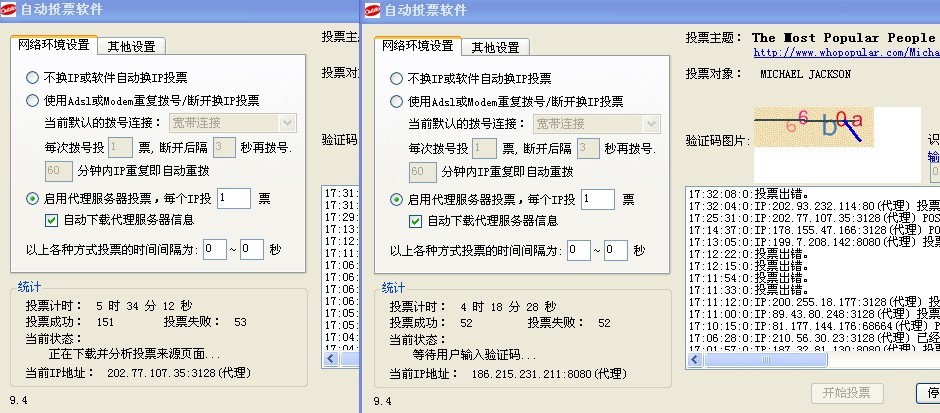Select 不换IP或软件自动换IP投票 radio in left window
940x413 pixels.
32,77
